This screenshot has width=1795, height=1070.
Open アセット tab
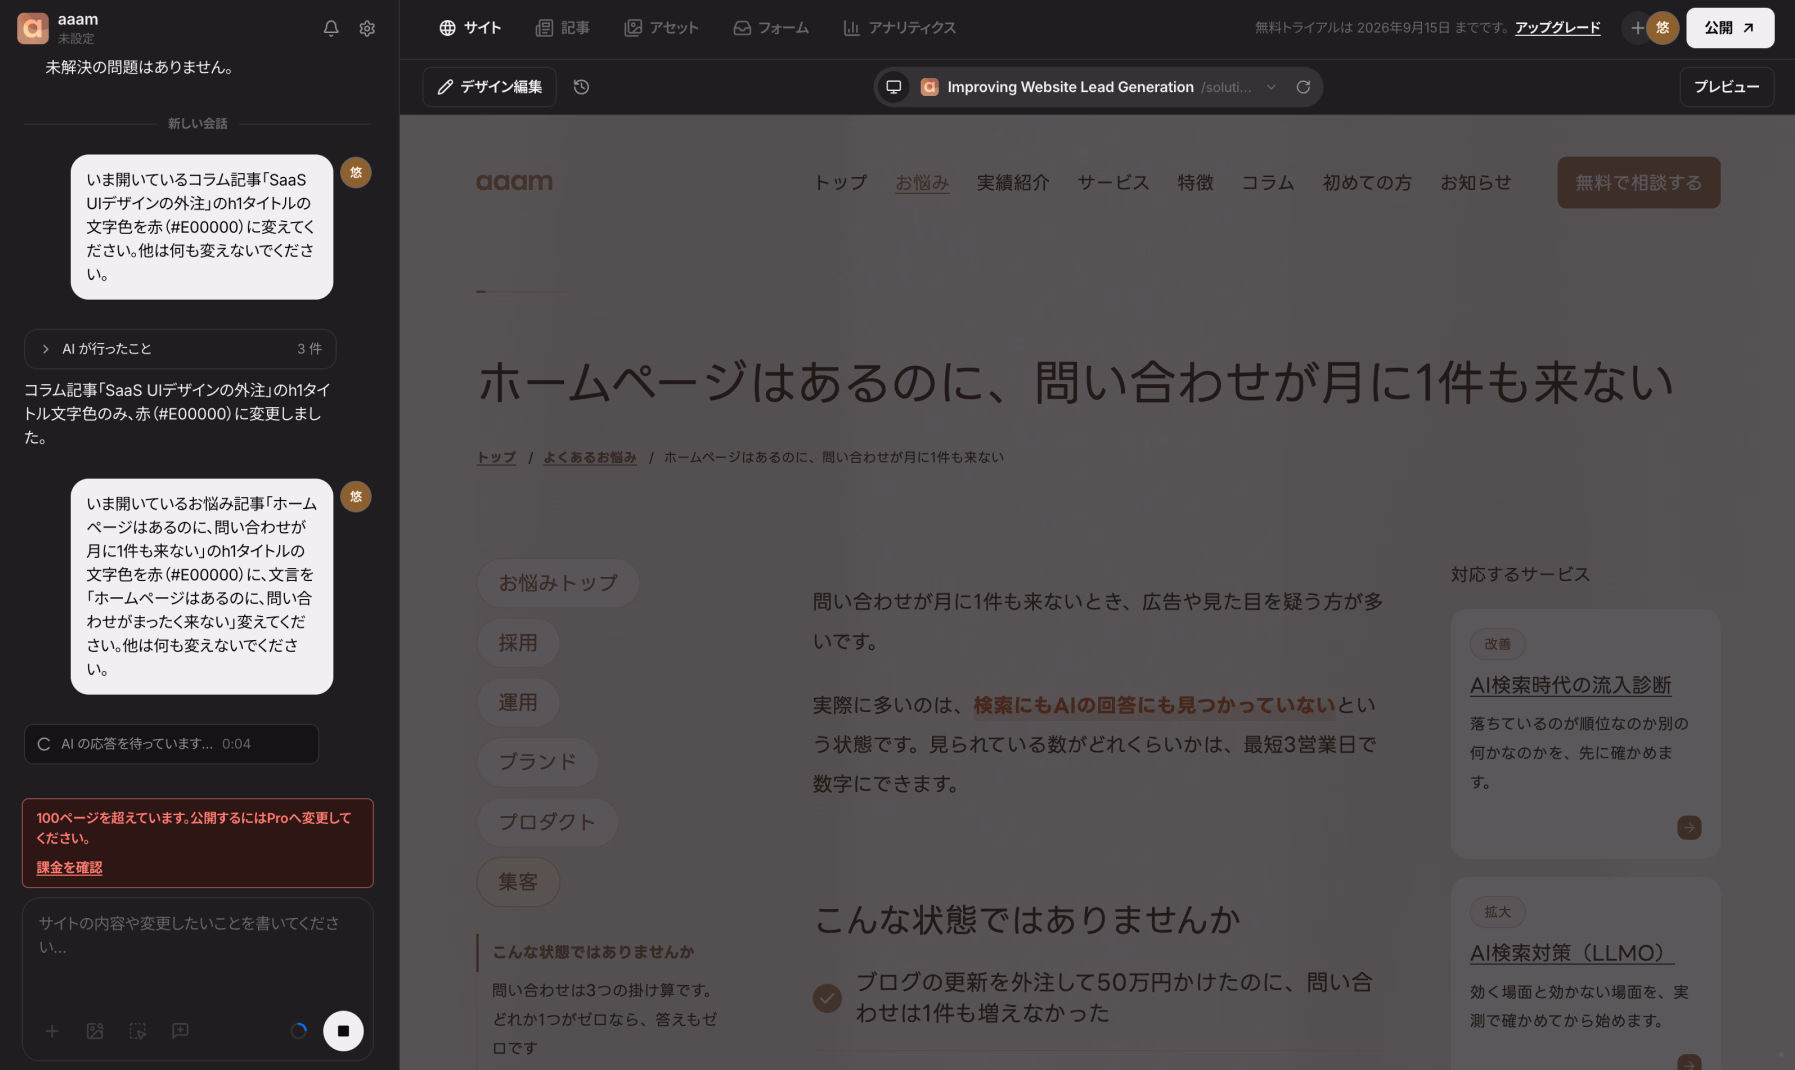pos(661,28)
